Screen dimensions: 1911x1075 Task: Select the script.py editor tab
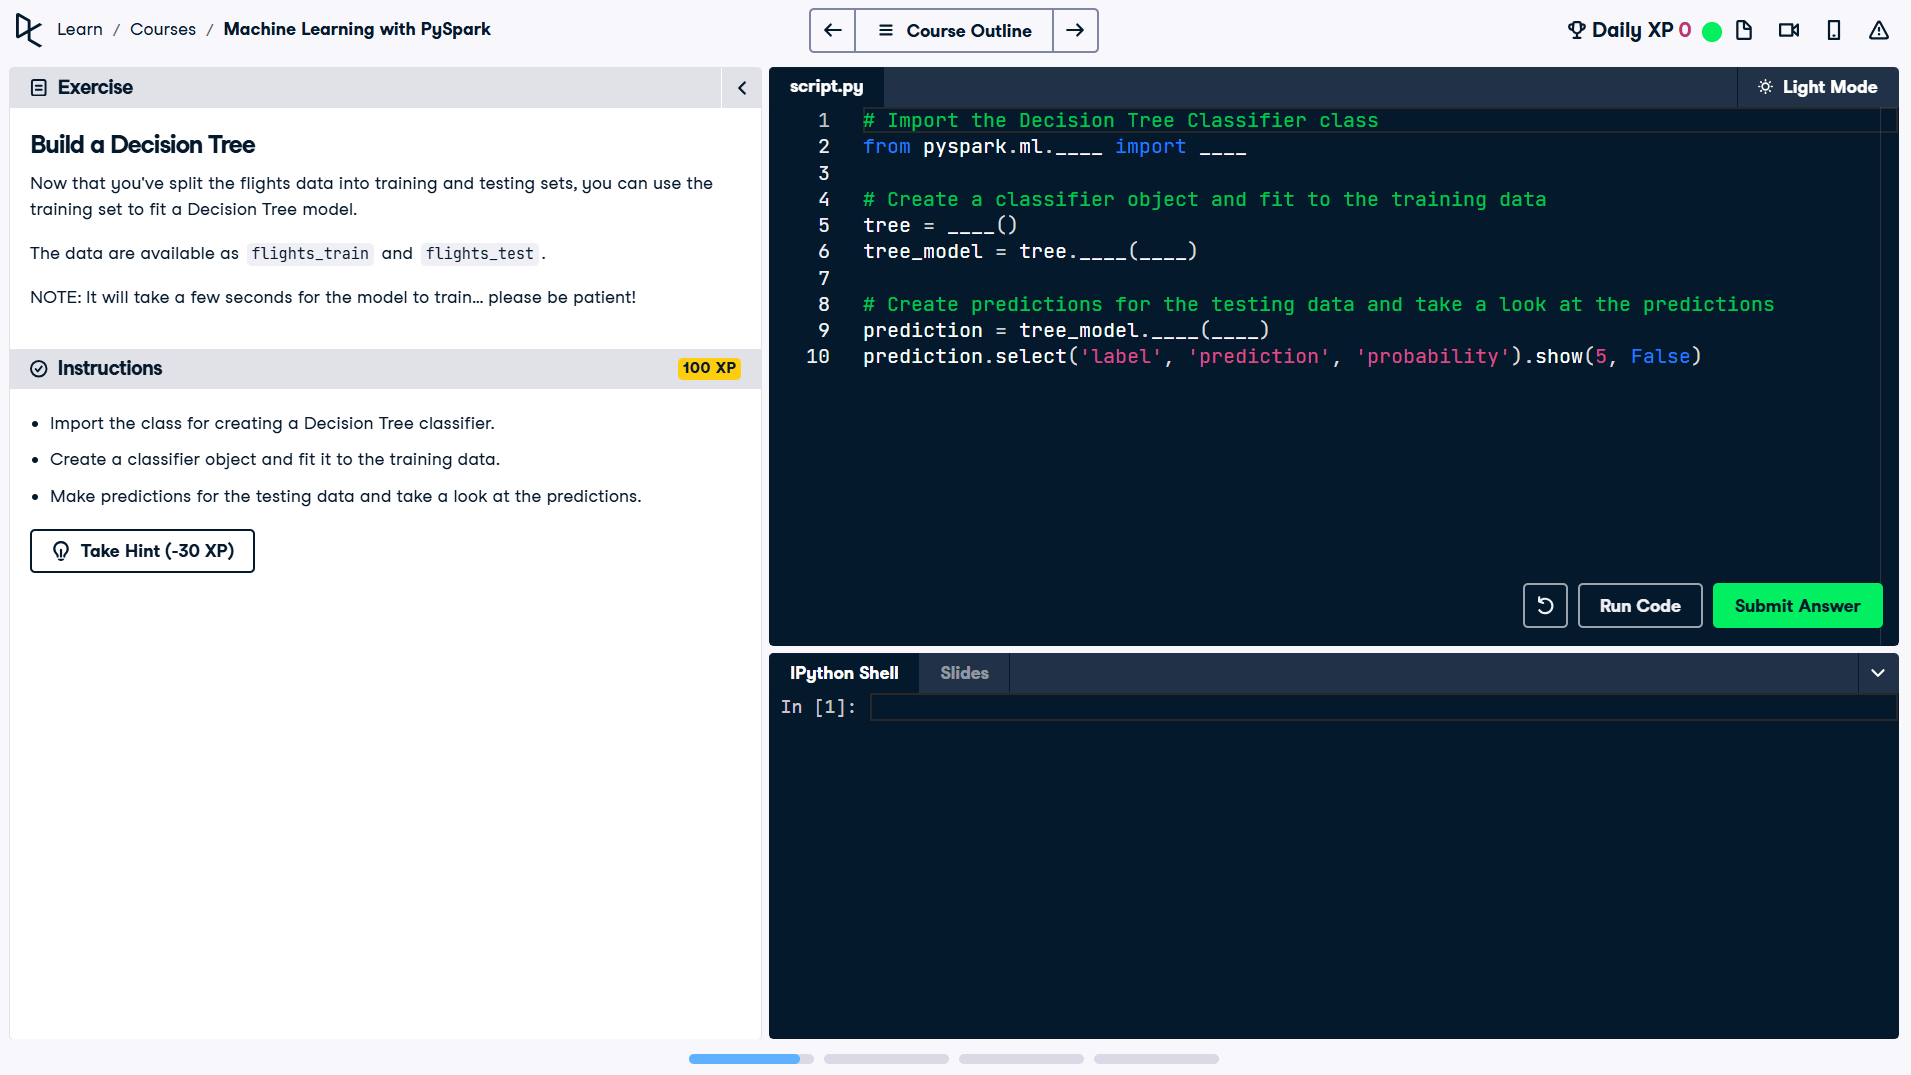click(826, 87)
